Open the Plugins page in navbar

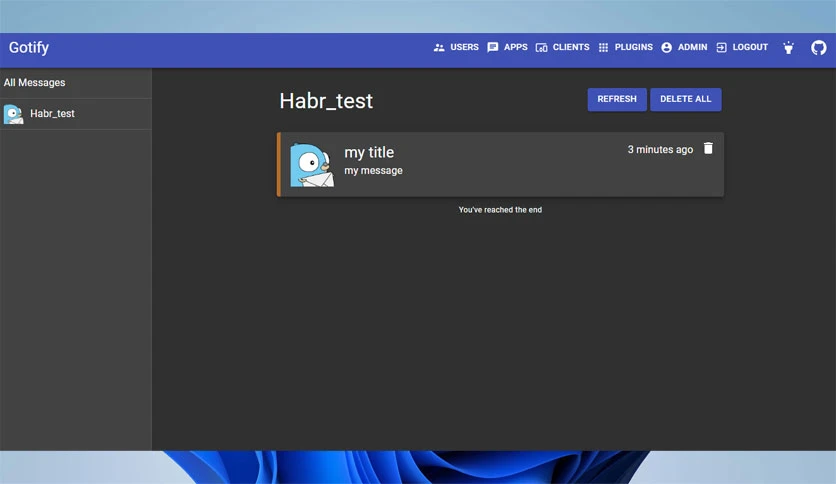(x=625, y=47)
